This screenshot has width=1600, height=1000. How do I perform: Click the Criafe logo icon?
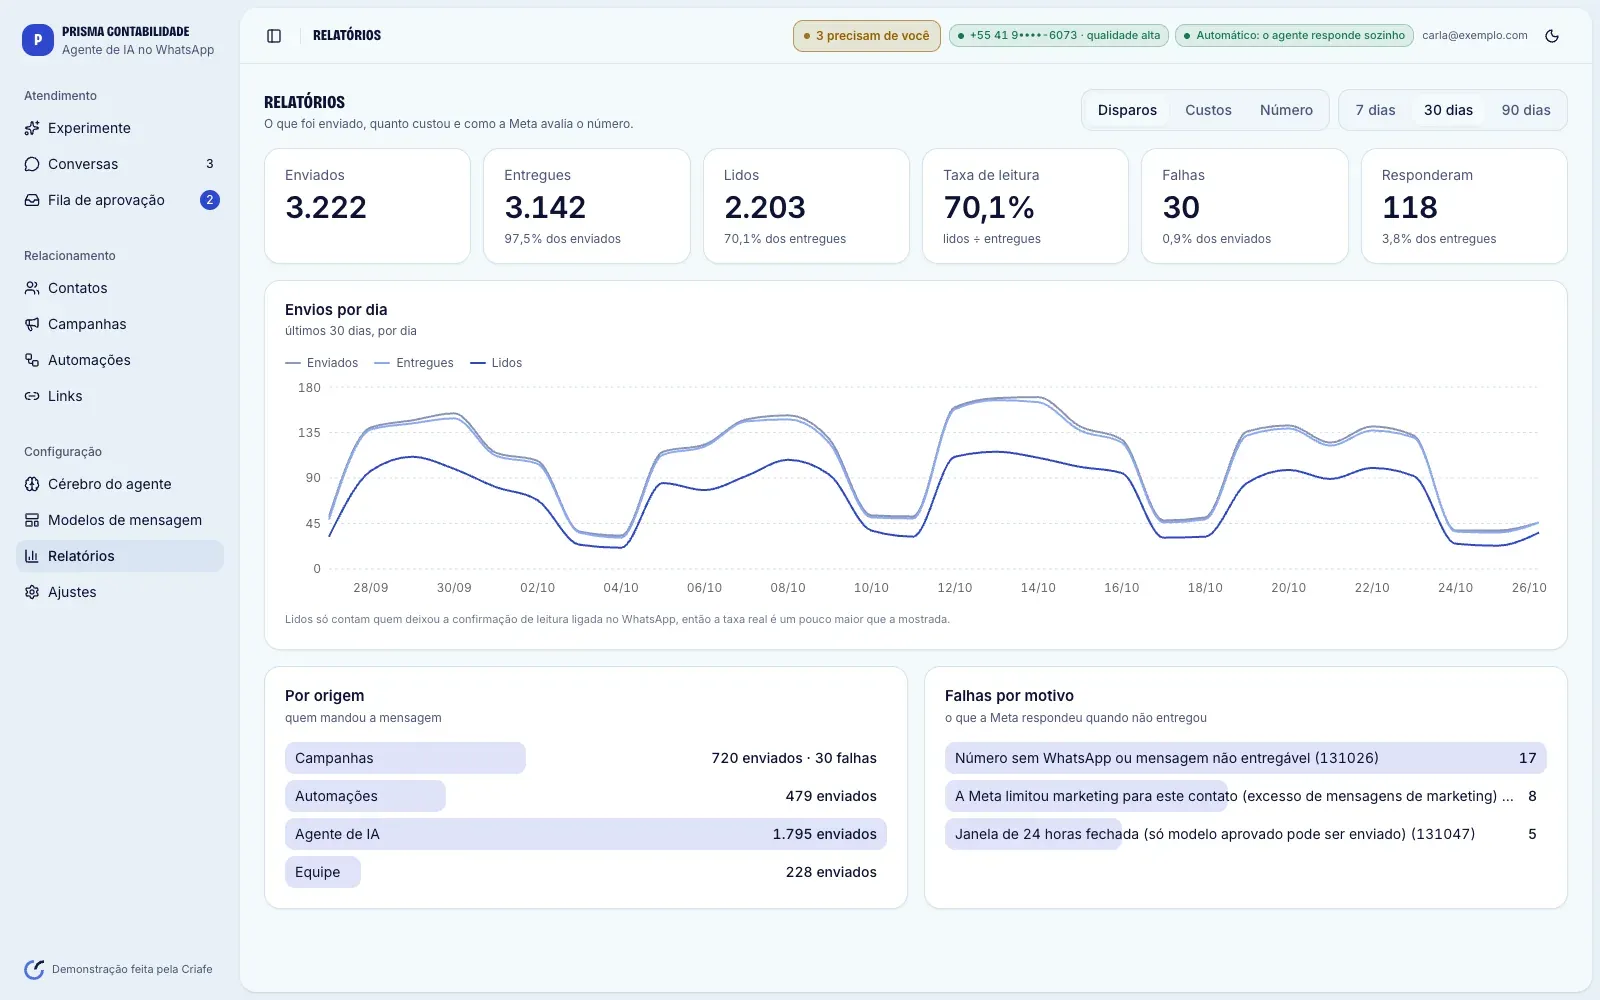coord(34,969)
